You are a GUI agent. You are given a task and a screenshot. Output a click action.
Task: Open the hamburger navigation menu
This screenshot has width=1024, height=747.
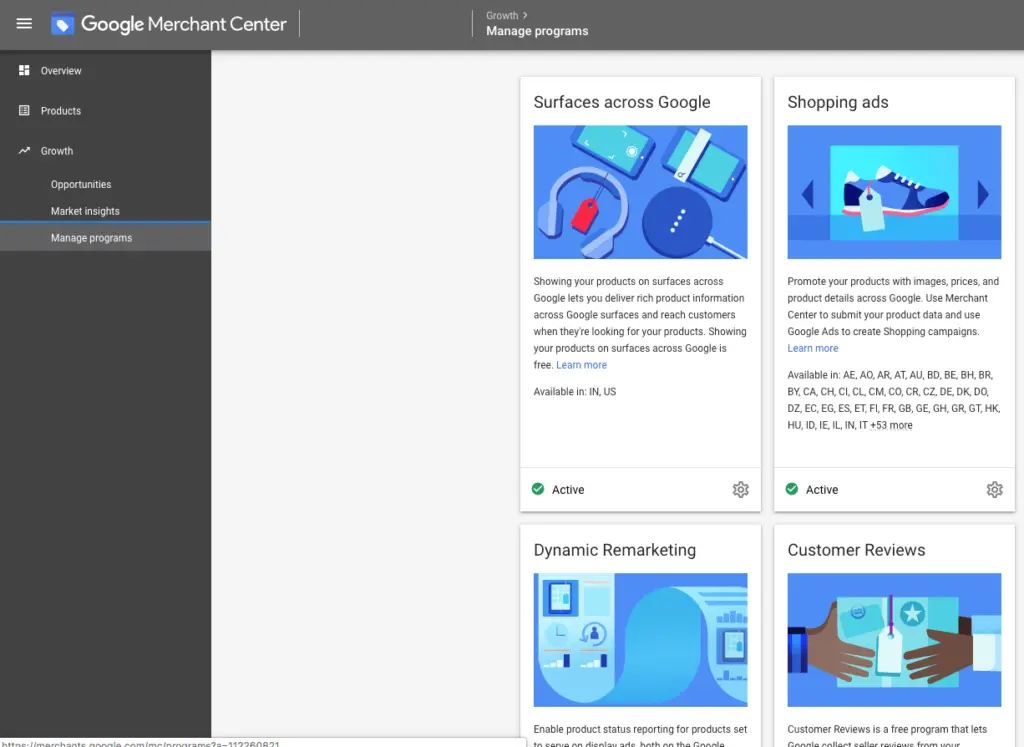click(24, 24)
